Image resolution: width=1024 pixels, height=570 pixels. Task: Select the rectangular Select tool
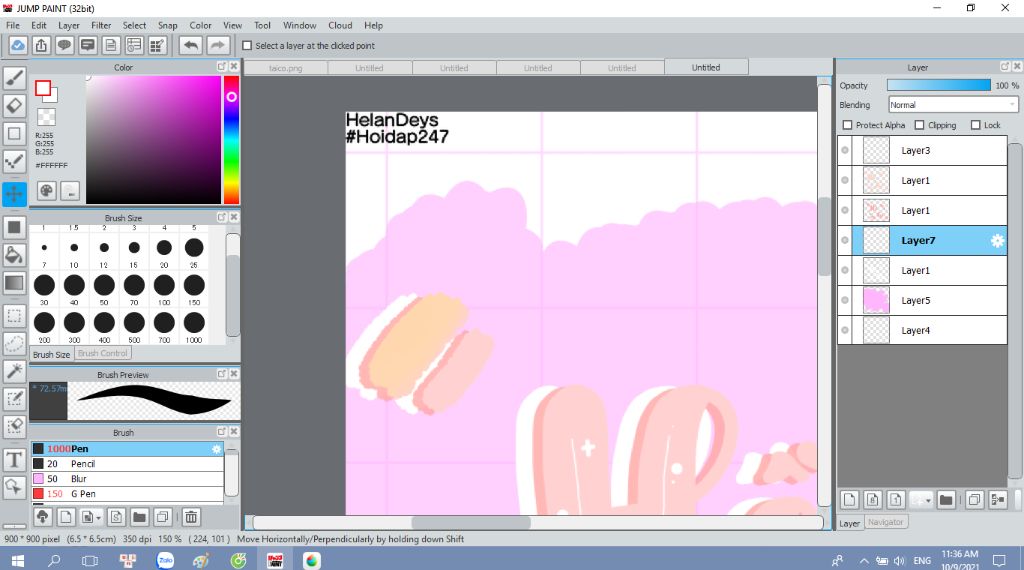click(x=14, y=316)
